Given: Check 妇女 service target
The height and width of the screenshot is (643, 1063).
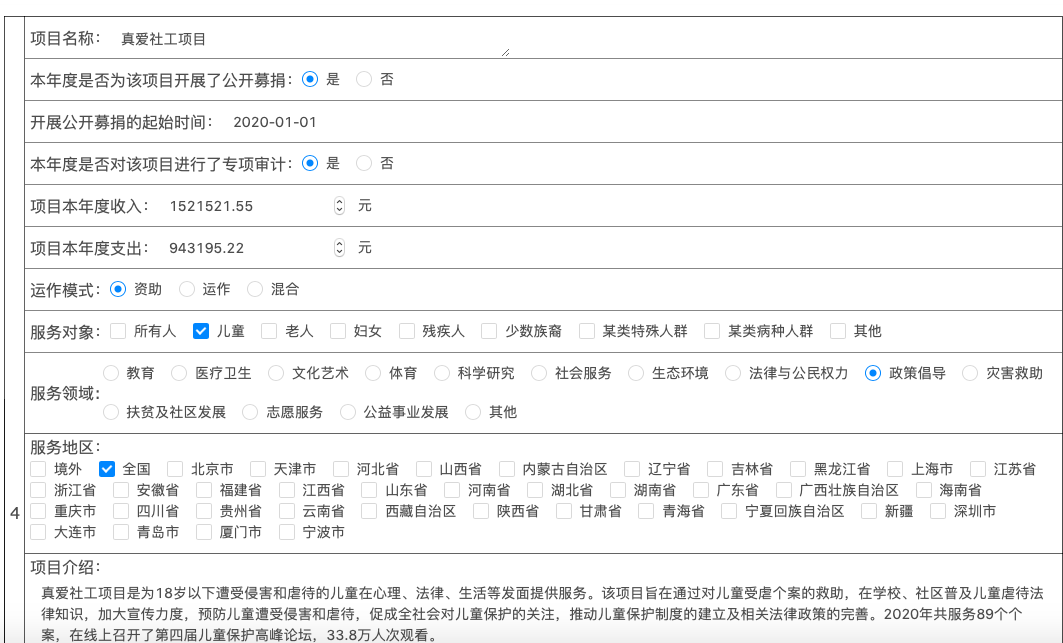Looking at the screenshot, I should point(338,331).
